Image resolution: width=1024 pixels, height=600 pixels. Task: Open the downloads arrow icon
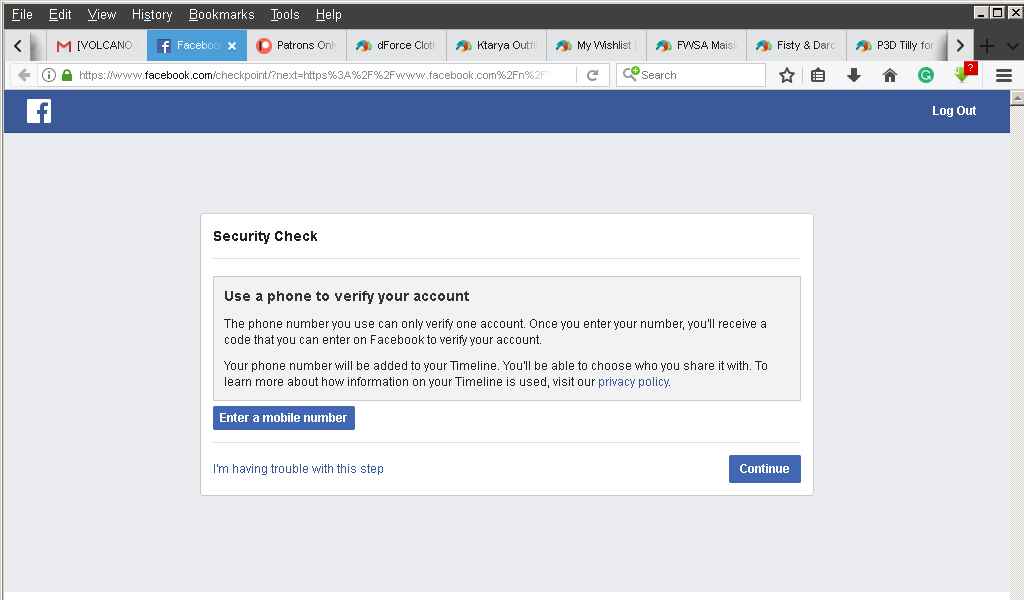[854, 75]
